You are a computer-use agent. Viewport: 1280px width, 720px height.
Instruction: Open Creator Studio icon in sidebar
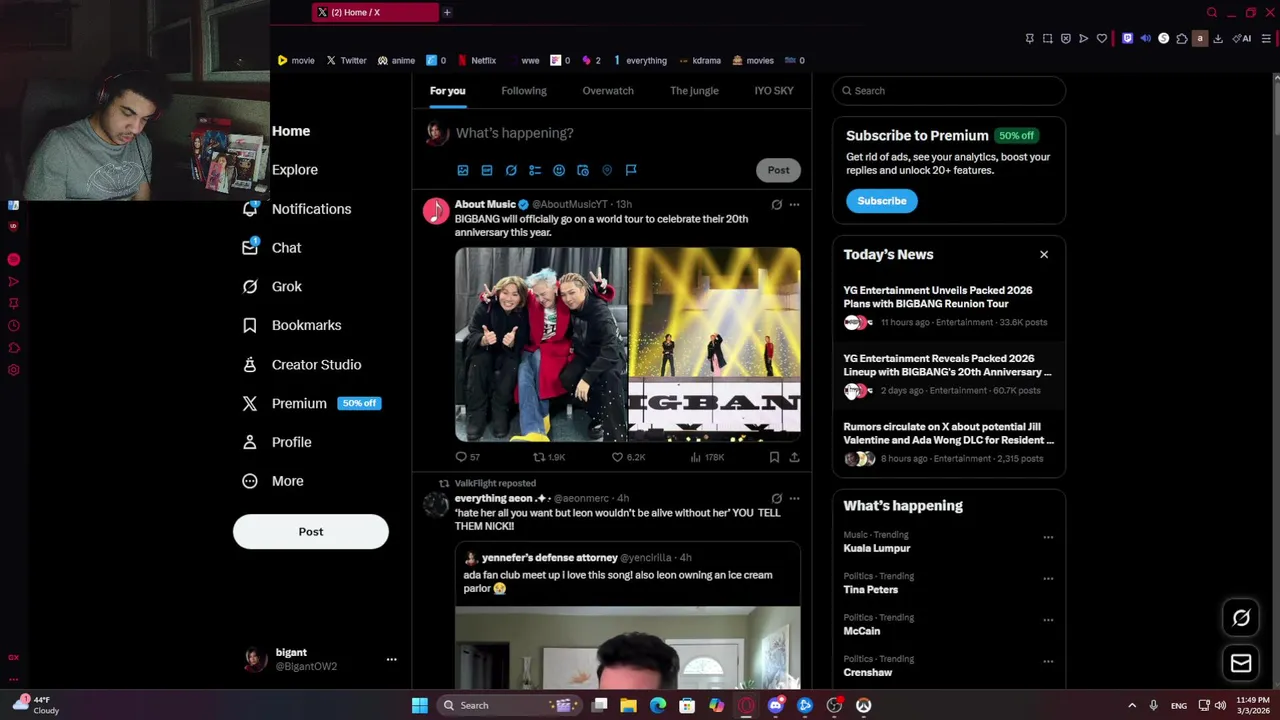pyautogui.click(x=250, y=364)
